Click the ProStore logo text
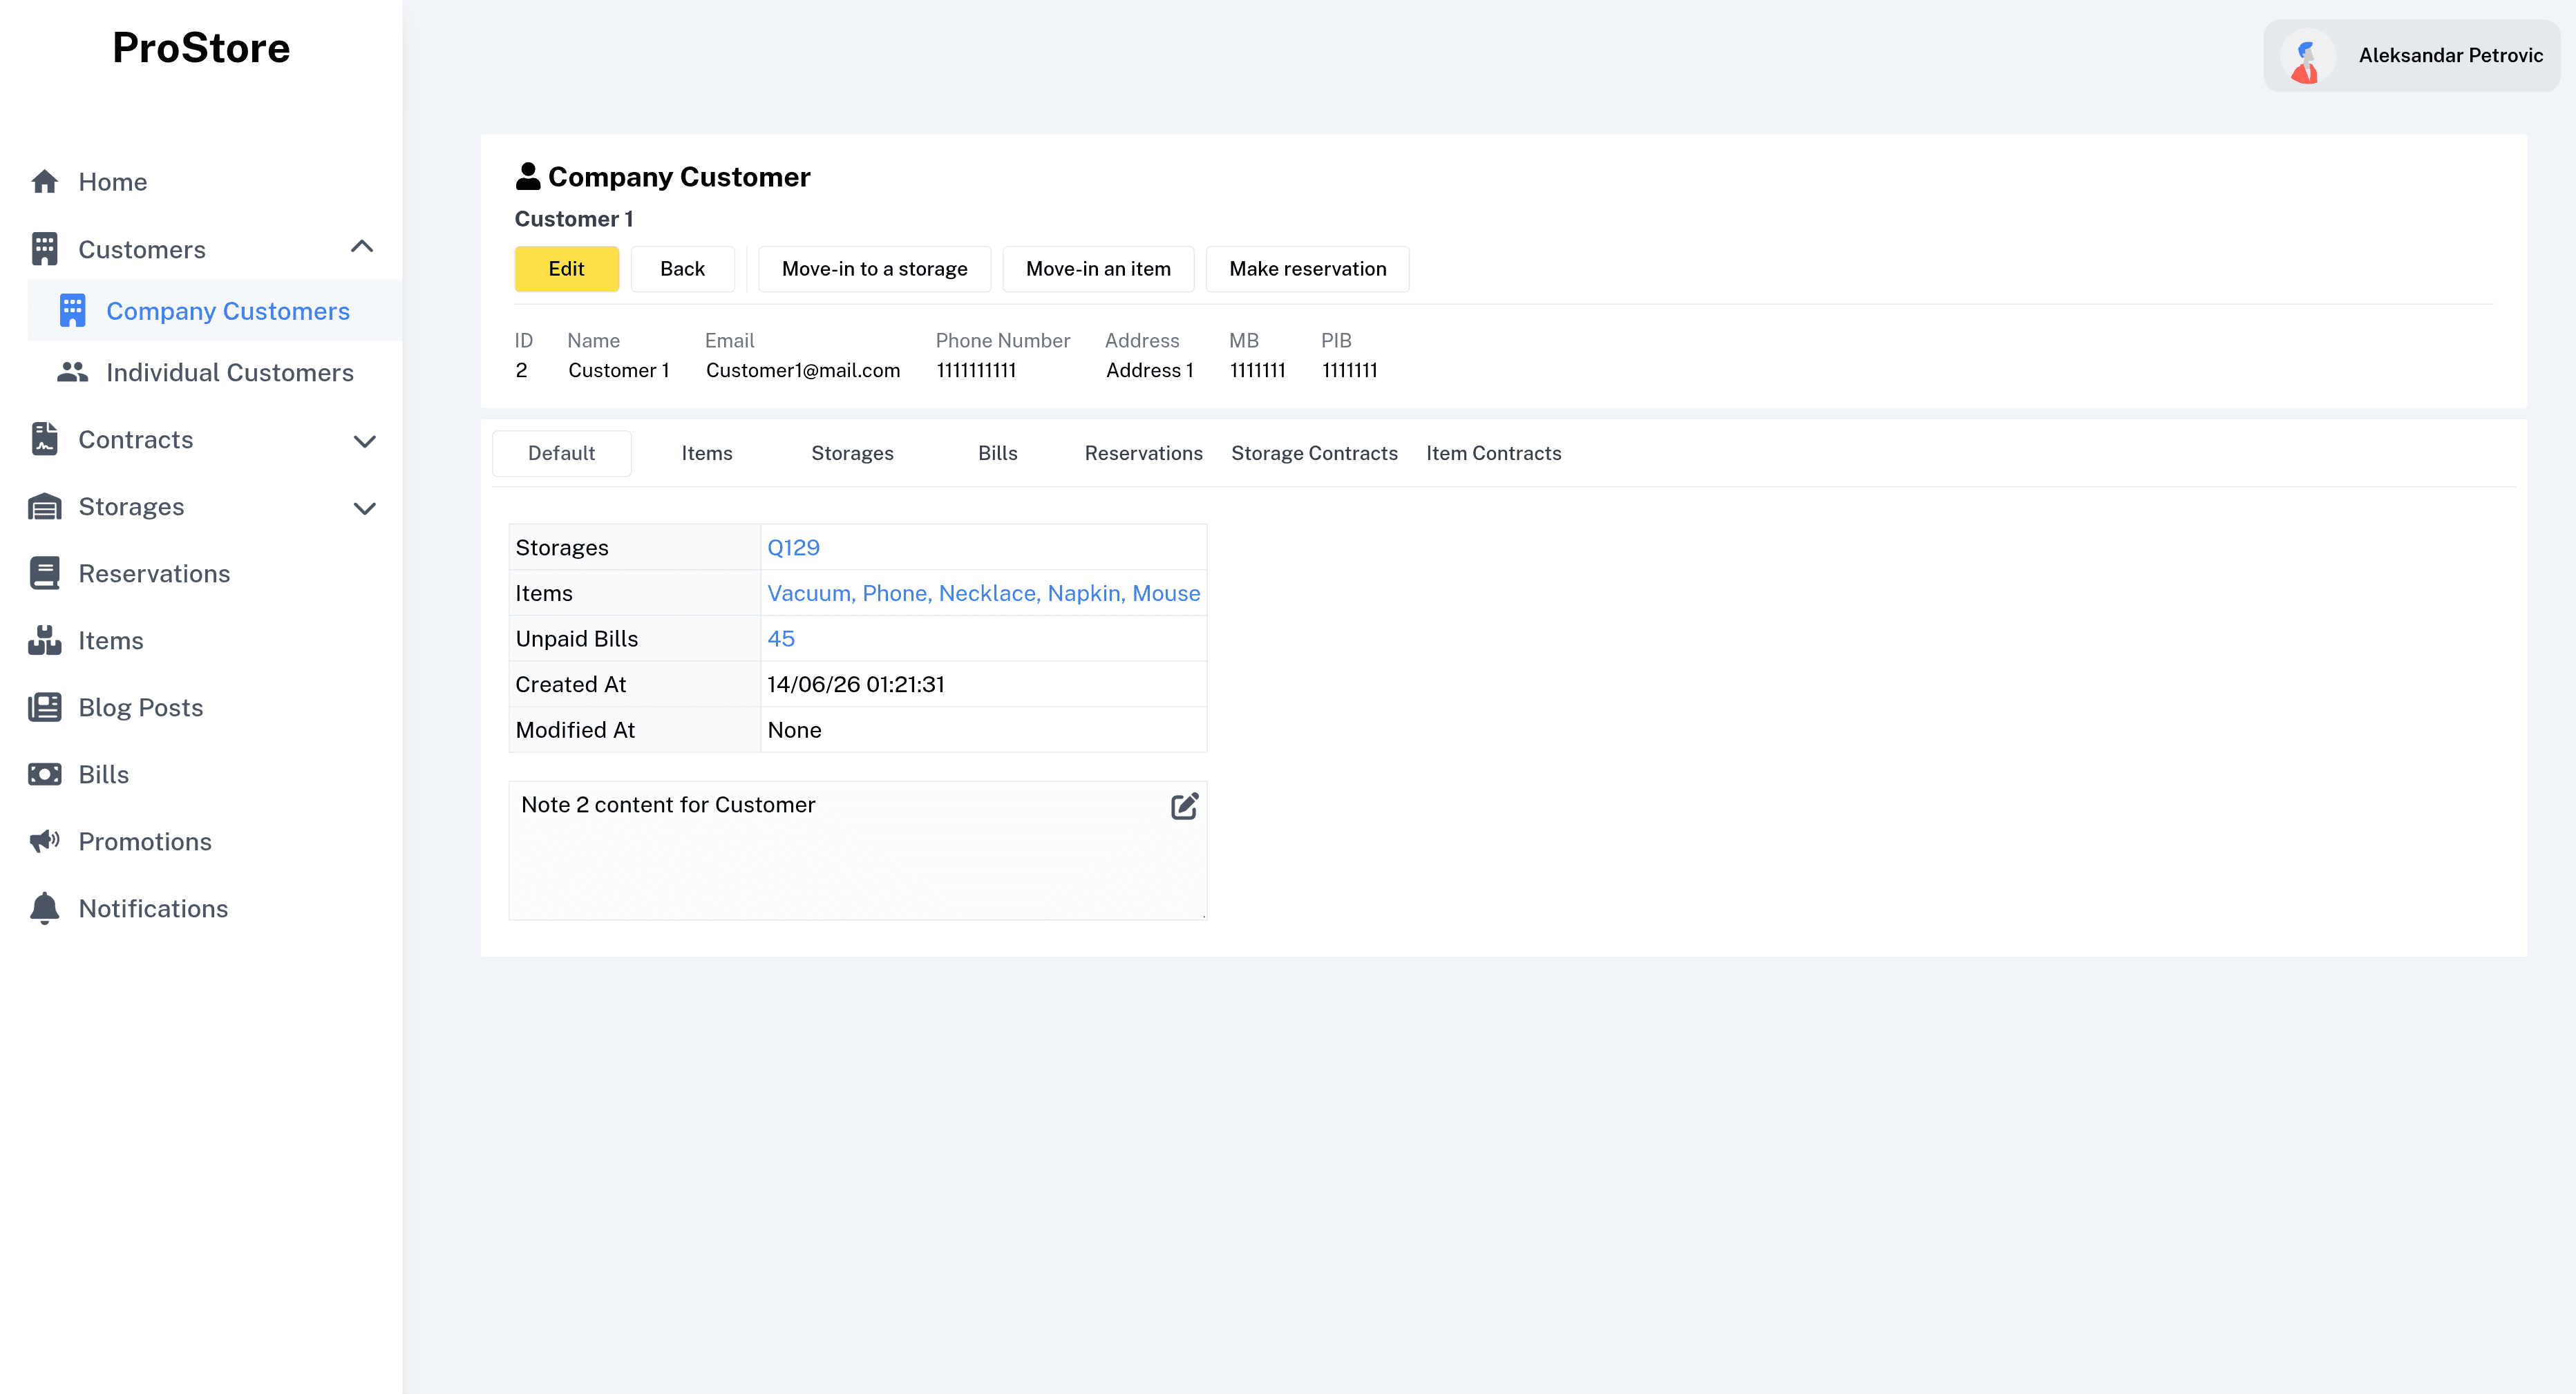Viewport: 2576px width, 1394px height. tap(201, 47)
